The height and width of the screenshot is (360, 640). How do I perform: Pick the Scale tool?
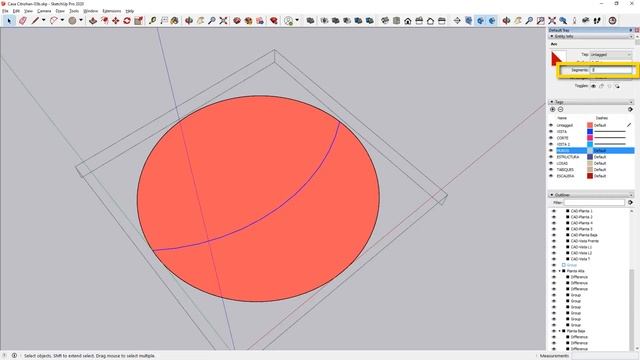coord(138,20)
